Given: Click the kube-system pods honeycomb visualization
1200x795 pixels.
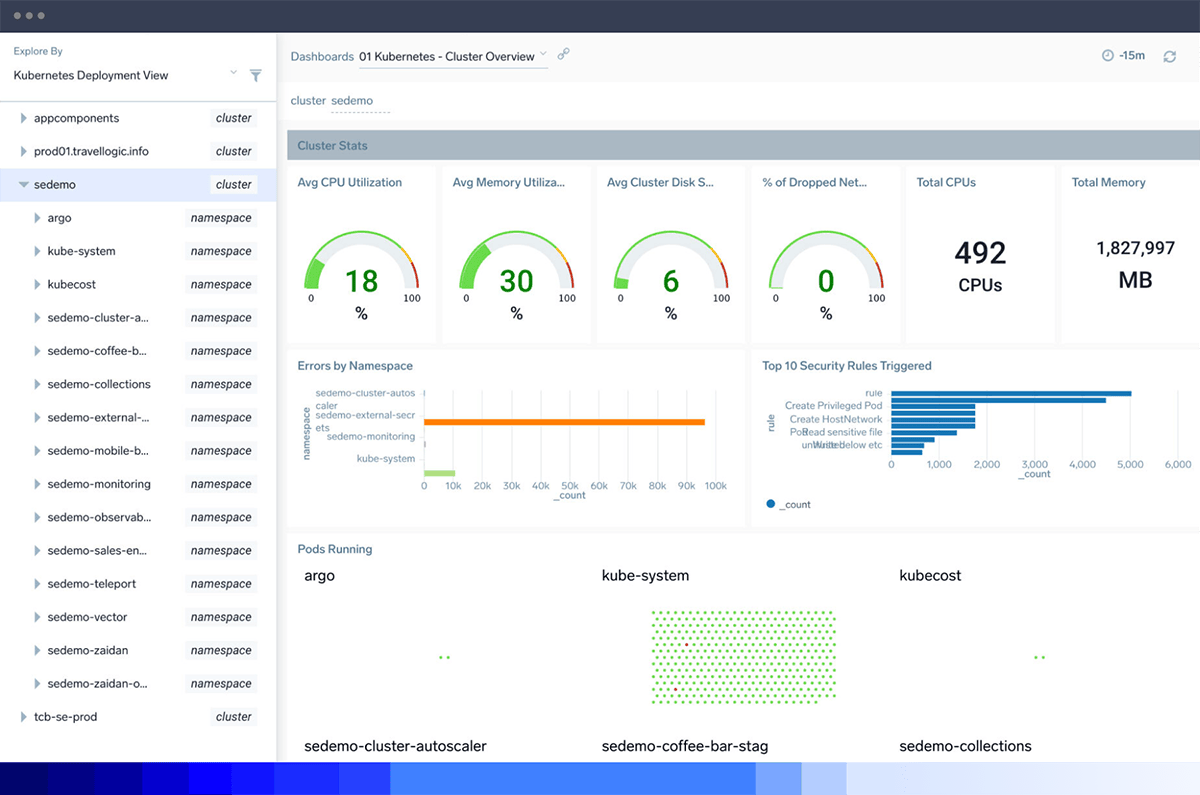Looking at the screenshot, I should 742,657.
